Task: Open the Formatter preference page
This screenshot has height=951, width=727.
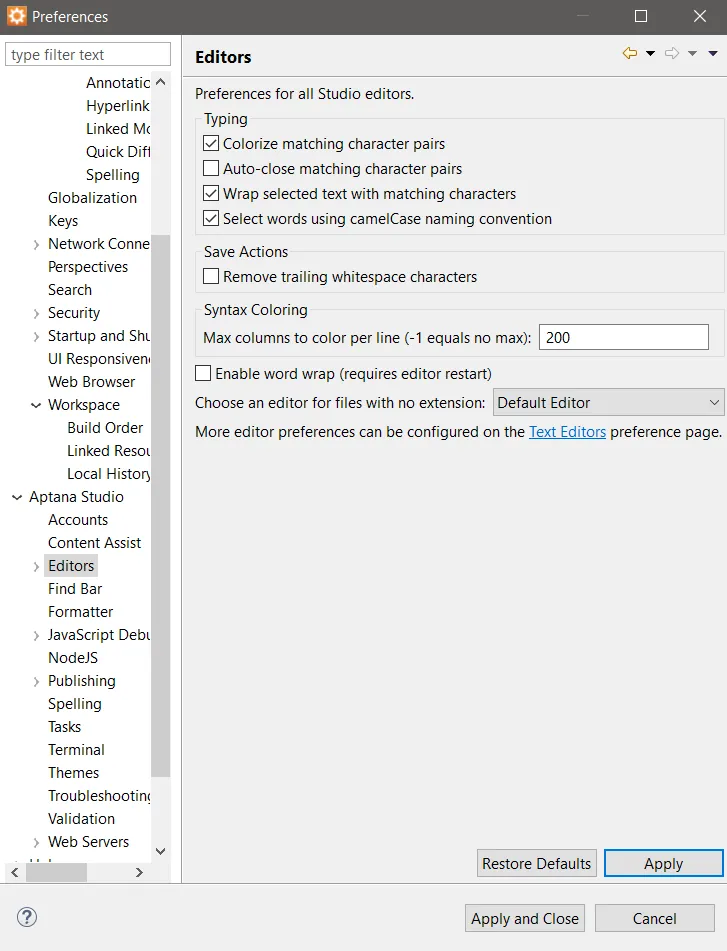Action: click(81, 612)
